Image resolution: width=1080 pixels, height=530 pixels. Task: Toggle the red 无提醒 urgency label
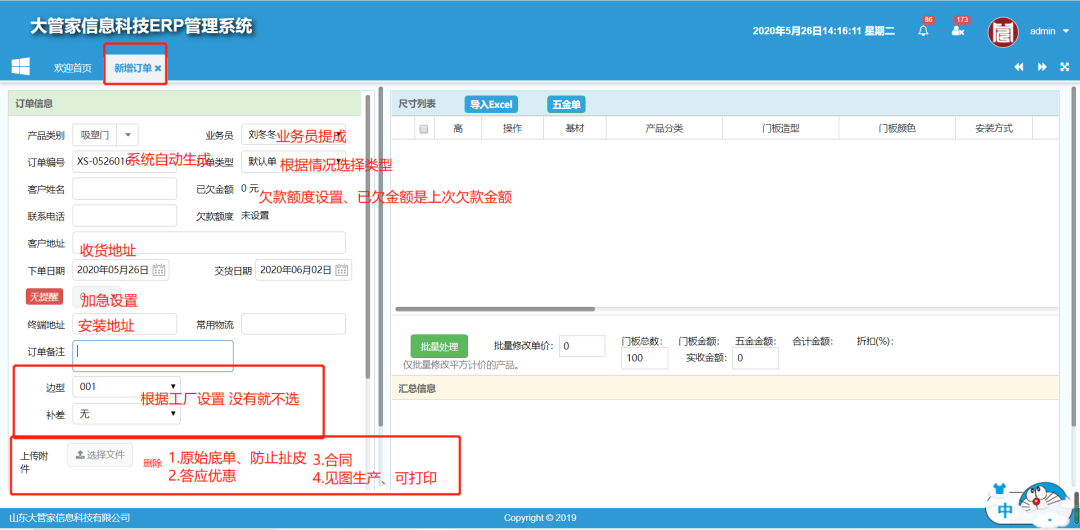point(45,296)
